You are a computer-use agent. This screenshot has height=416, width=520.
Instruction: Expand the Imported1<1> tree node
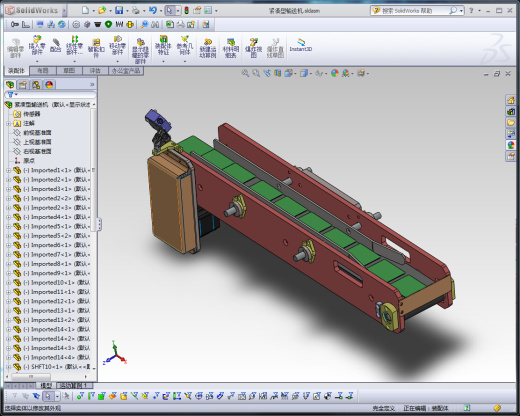(9, 170)
